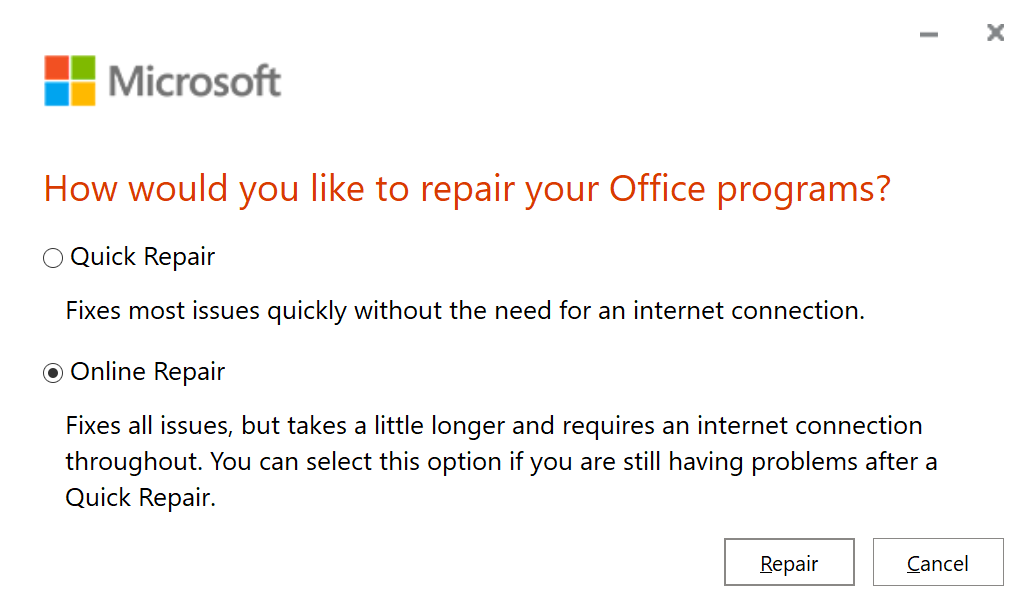The image size is (1020, 603).
Task: Click the 'Fixes all issues' description line
Action: point(494,426)
